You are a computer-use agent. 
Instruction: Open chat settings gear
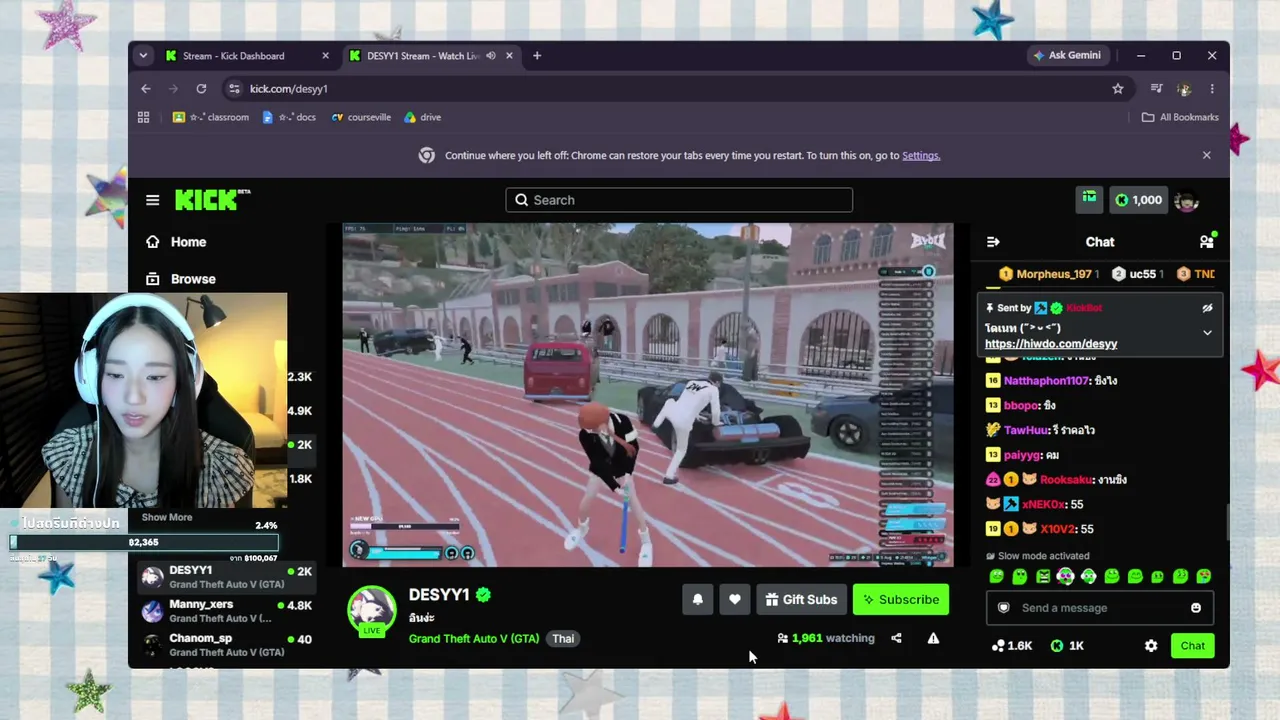click(x=1151, y=646)
